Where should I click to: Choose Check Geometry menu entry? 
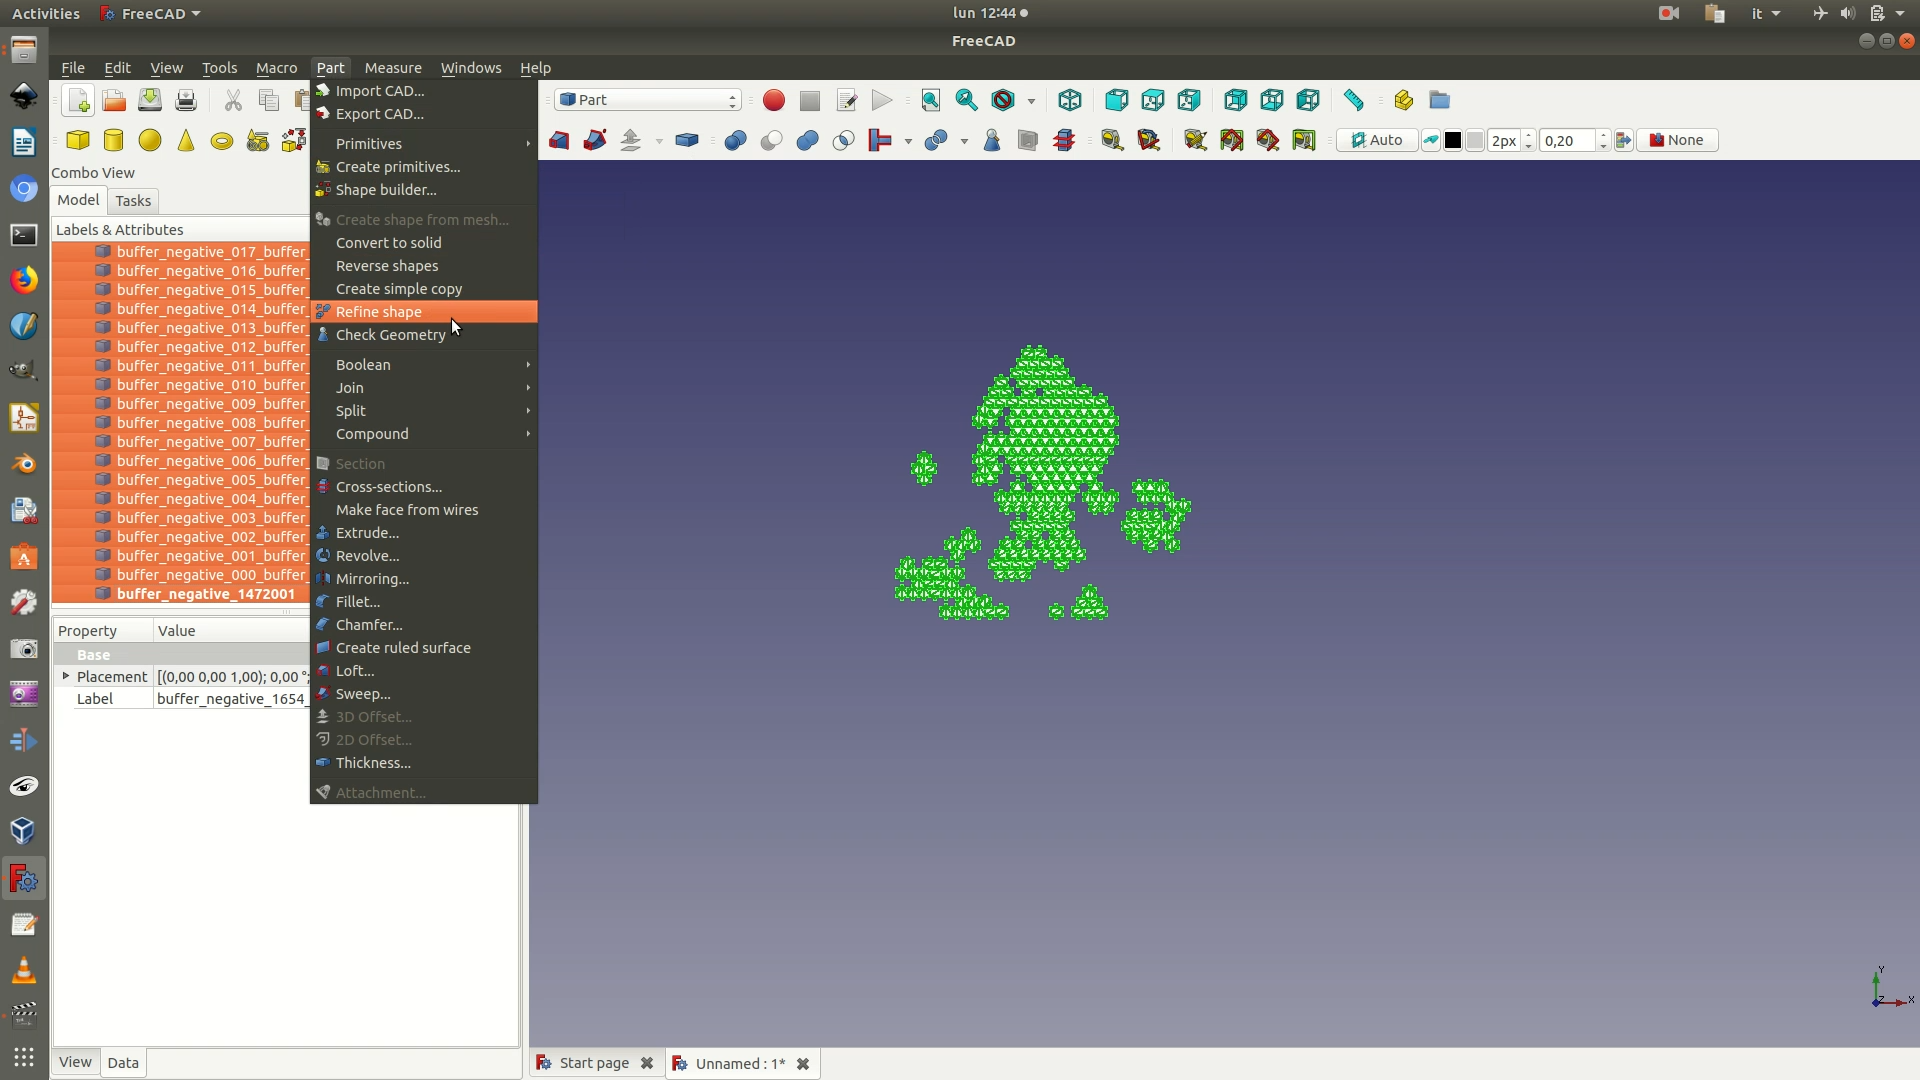click(x=424, y=335)
